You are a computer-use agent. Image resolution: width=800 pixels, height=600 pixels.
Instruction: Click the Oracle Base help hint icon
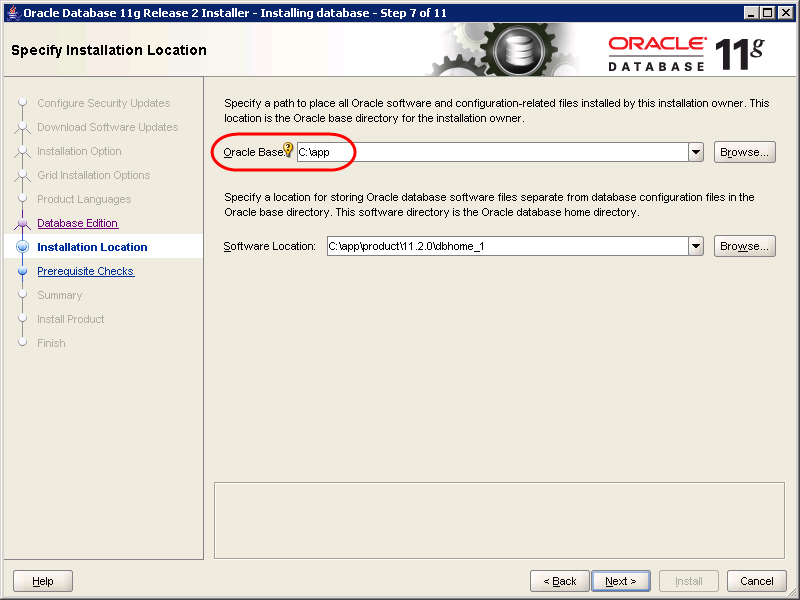tap(288, 149)
